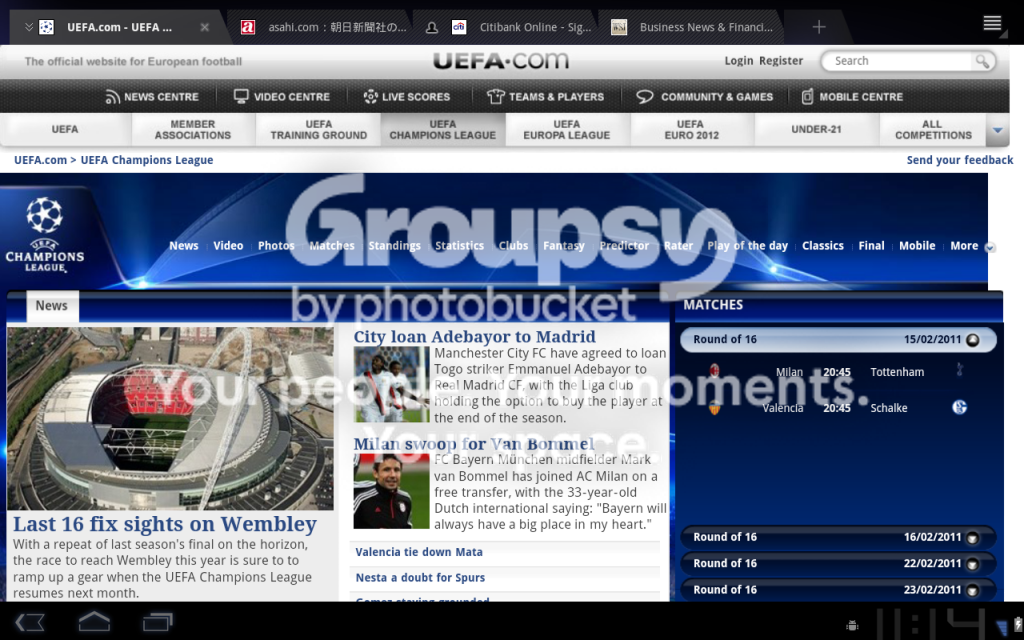This screenshot has width=1024, height=640.
Task: Open the Wembley stadium photo
Action: (170, 418)
